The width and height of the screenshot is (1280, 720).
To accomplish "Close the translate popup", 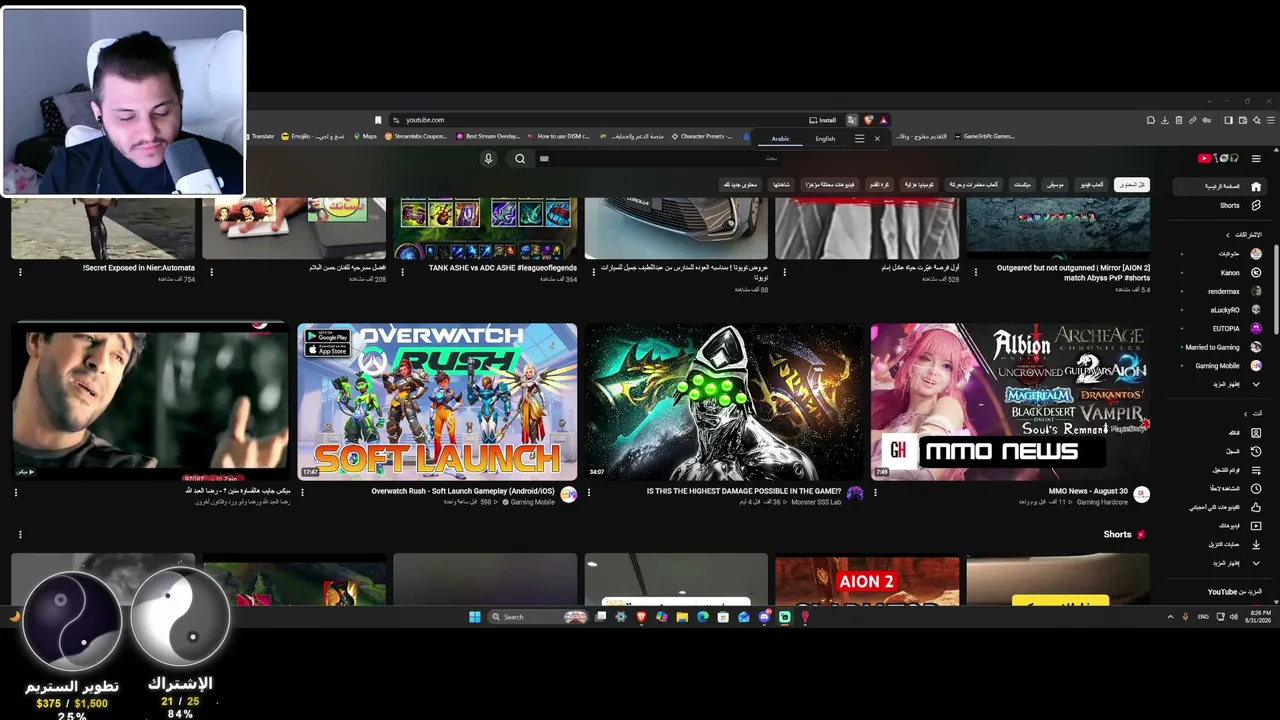I will point(877,138).
